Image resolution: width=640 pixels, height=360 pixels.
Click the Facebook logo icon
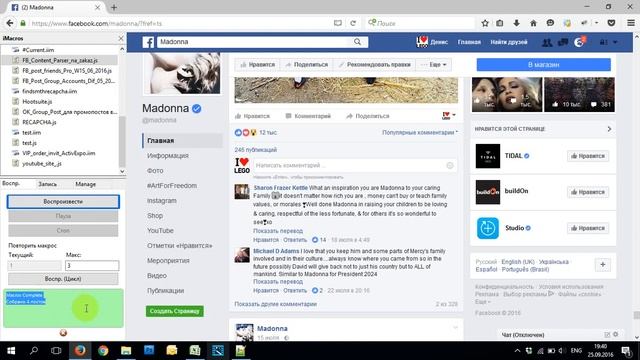(x=148, y=42)
